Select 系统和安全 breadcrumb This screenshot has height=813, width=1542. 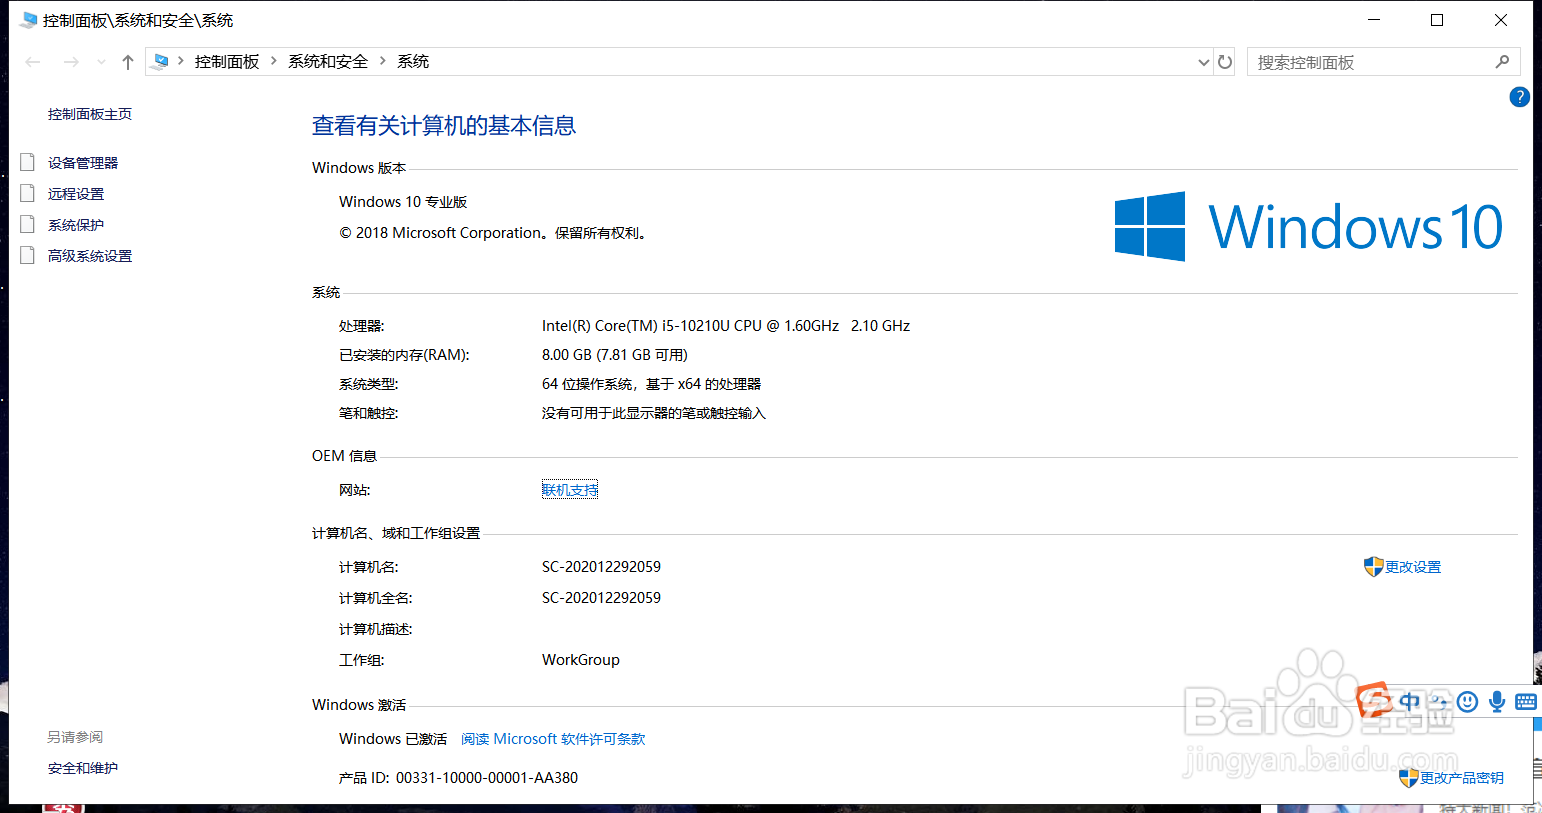click(x=328, y=62)
